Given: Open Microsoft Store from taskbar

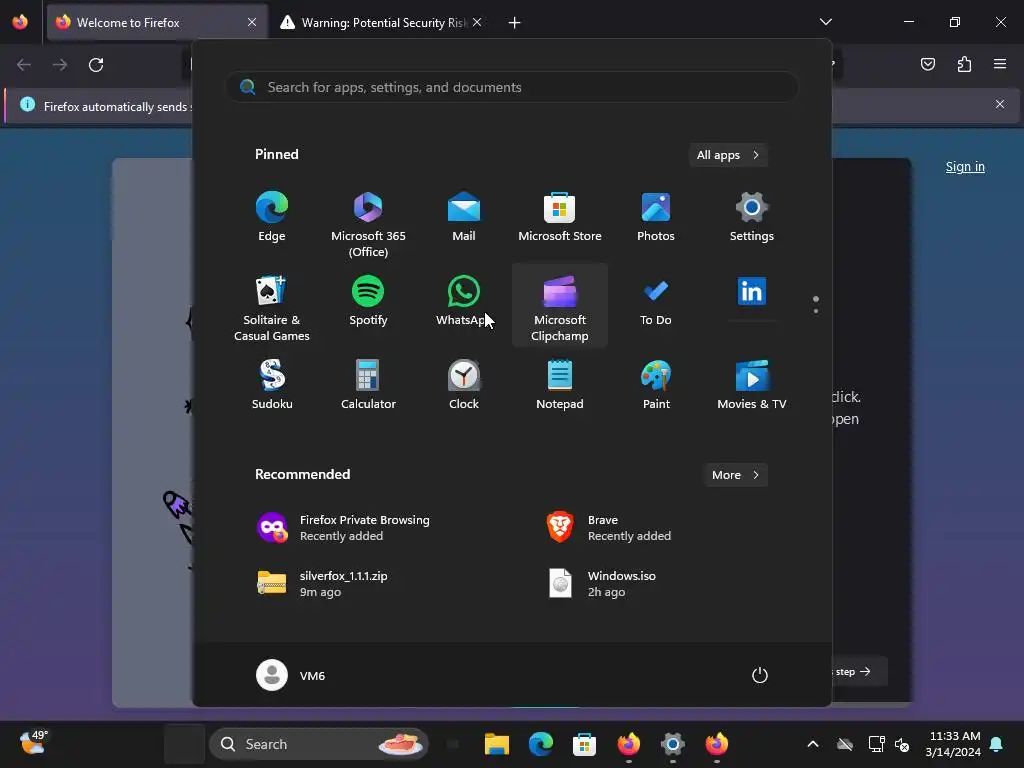Looking at the screenshot, I should [584, 744].
